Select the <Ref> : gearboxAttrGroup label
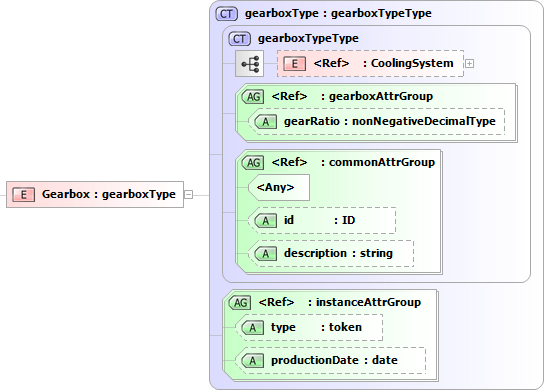This screenshot has height=390, width=544. click(x=352, y=96)
